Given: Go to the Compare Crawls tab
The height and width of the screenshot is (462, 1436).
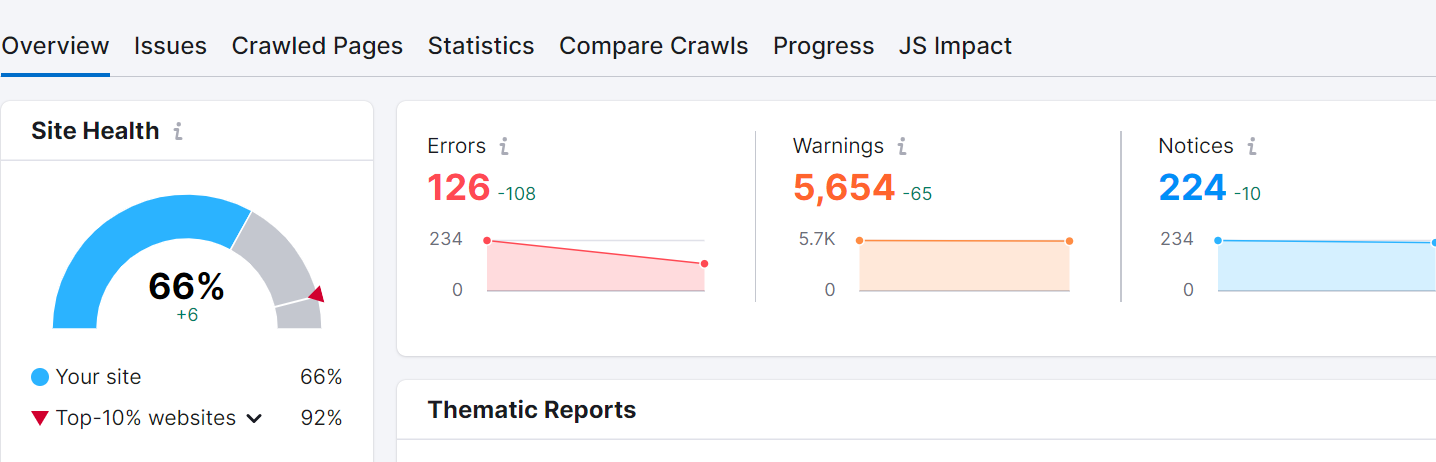Looking at the screenshot, I should 653,46.
